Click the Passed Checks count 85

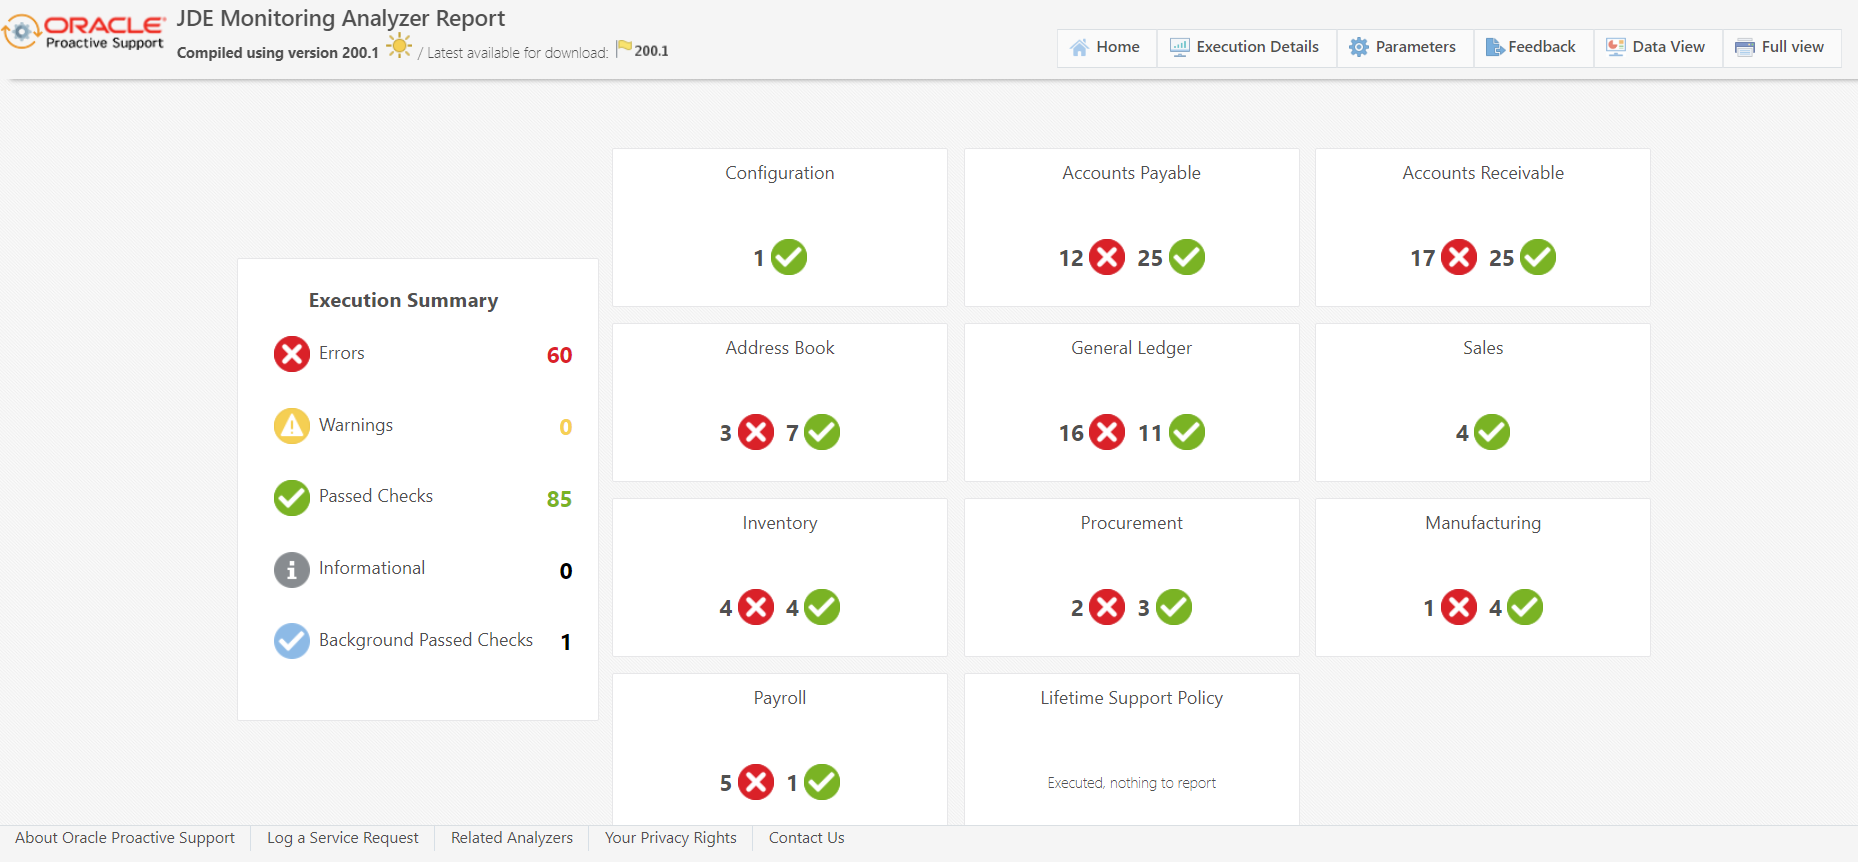coord(559,499)
